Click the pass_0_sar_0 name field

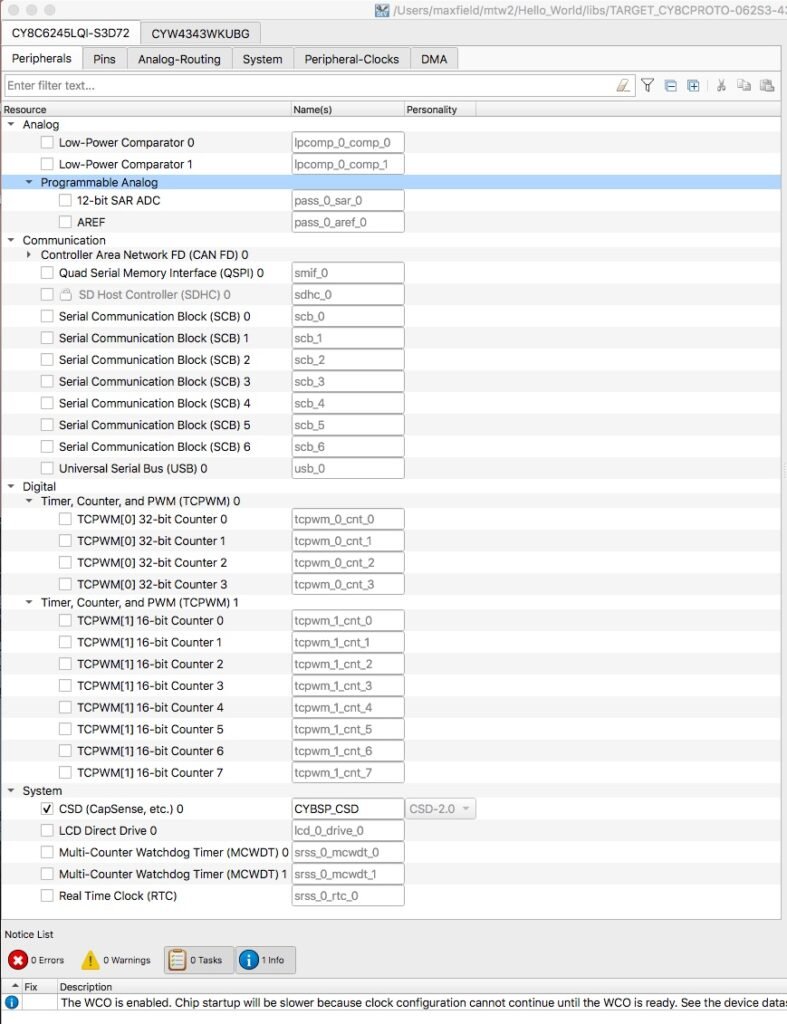tap(347, 200)
